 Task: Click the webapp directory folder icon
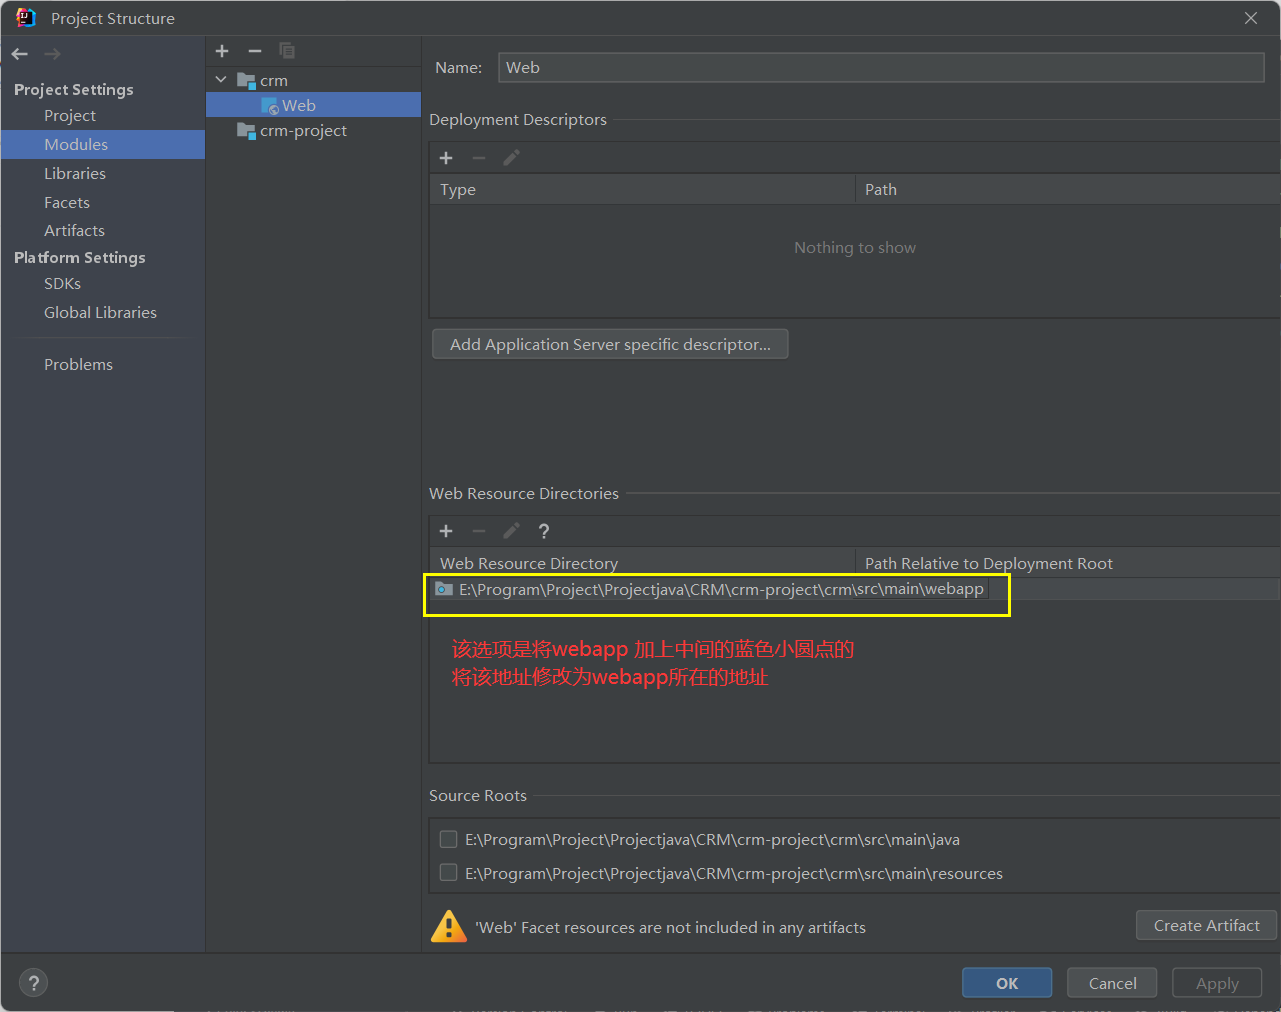click(445, 590)
